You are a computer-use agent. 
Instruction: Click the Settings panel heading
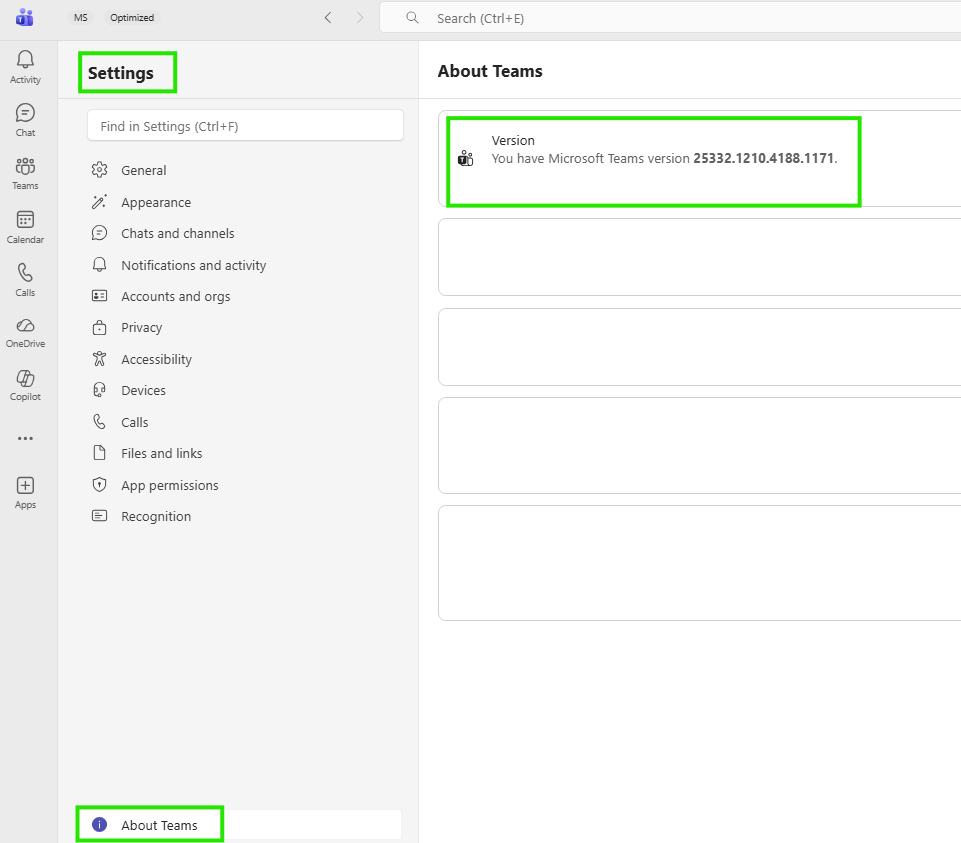click(x=121, y=73)
